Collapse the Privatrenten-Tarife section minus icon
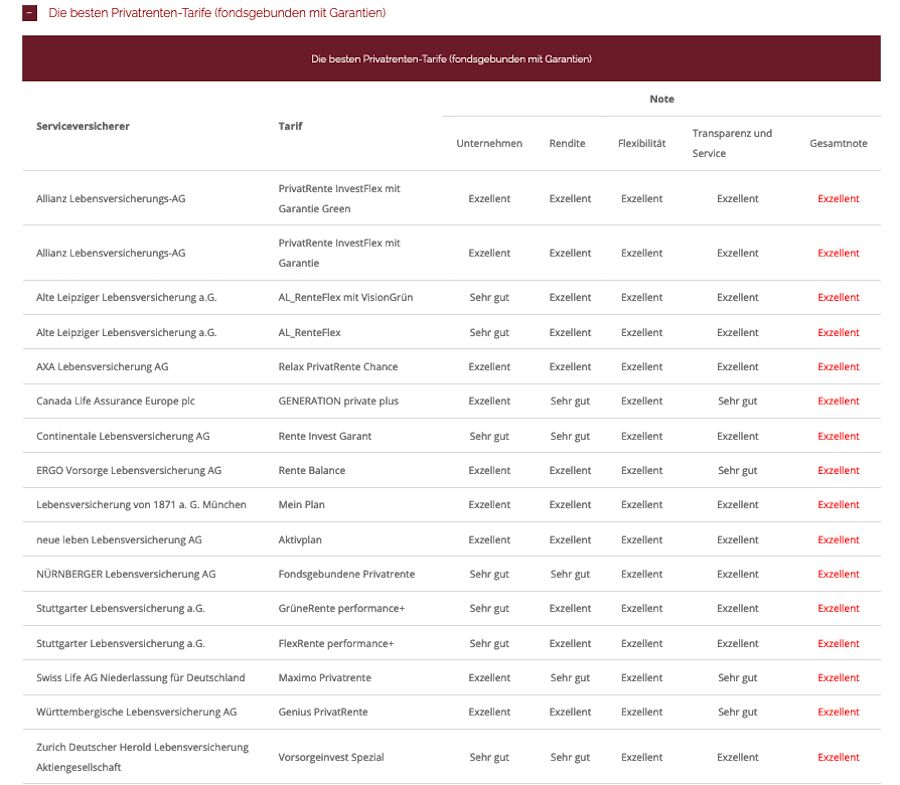Screen dimensions: 900x785 click(29, 13)
